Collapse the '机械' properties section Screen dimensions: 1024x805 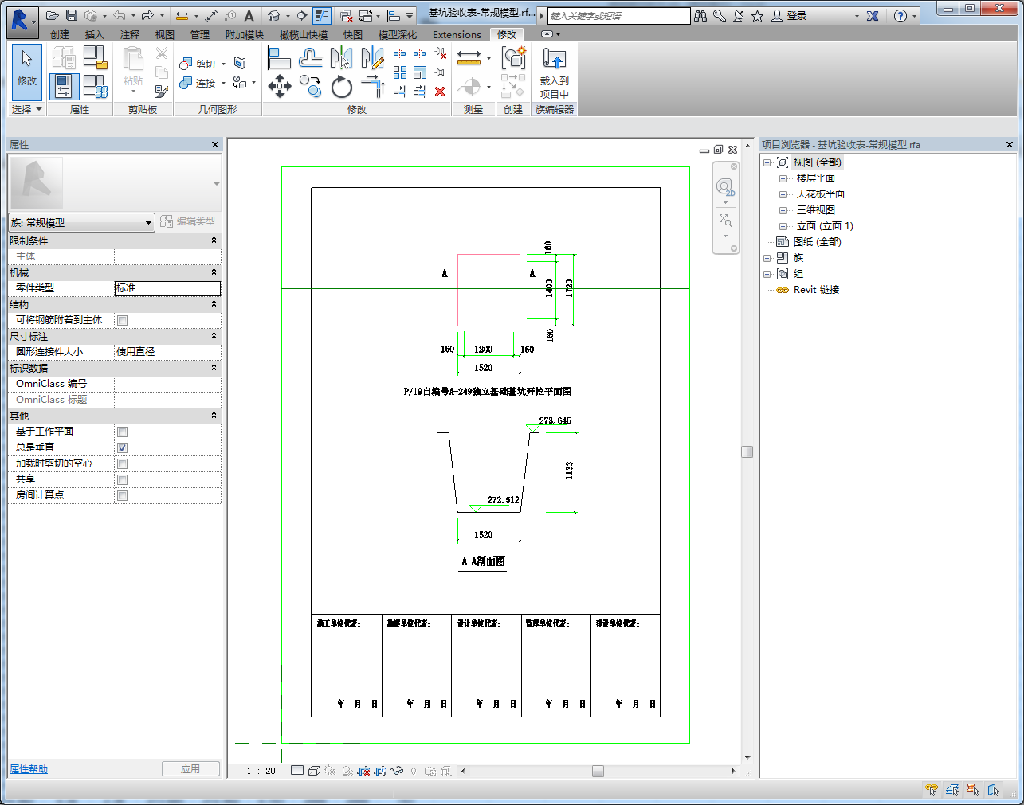pyautogui.click(x=214, y=272)
